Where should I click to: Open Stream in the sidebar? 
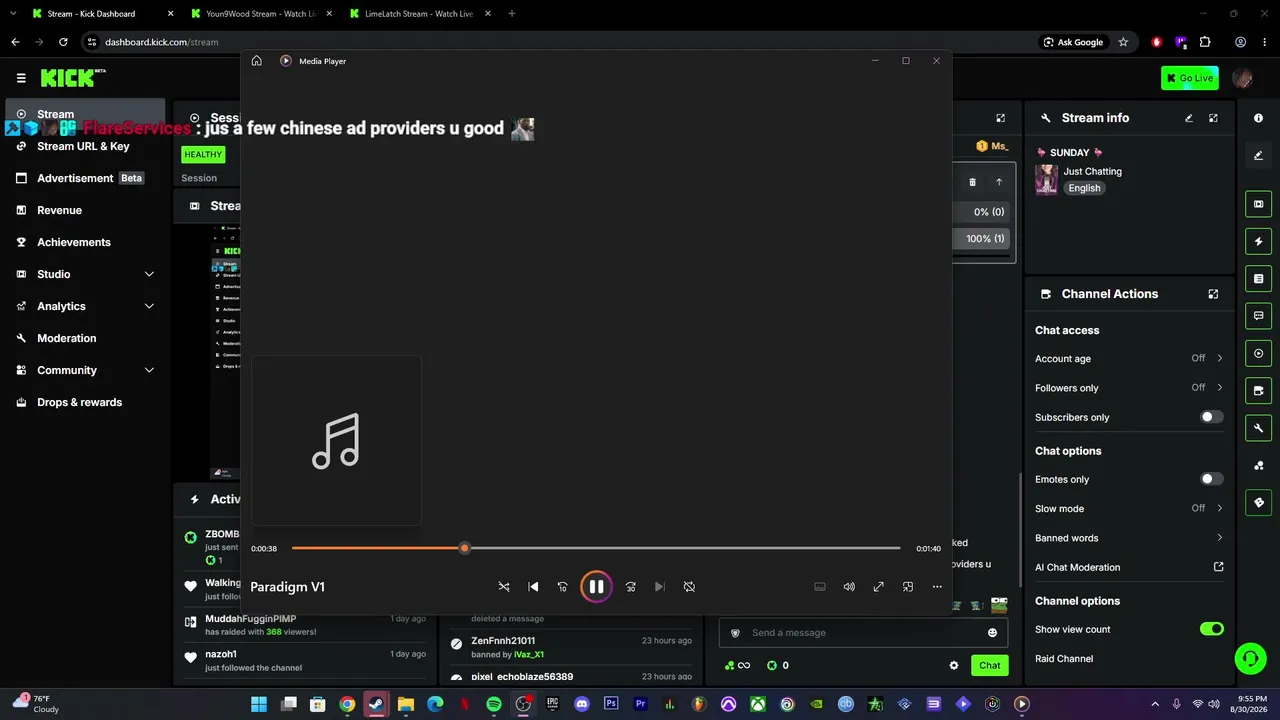click(x=85, y=114)
